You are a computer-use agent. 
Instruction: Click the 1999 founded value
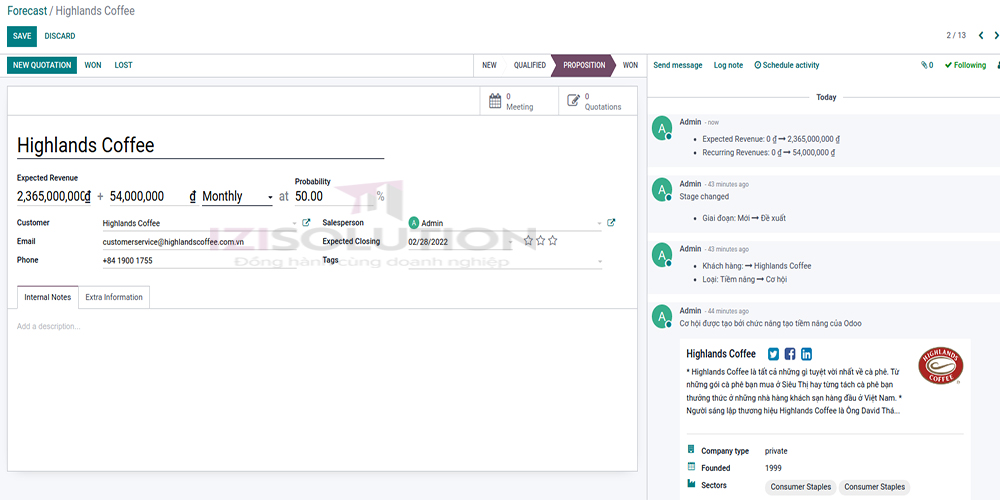[773, 468]
